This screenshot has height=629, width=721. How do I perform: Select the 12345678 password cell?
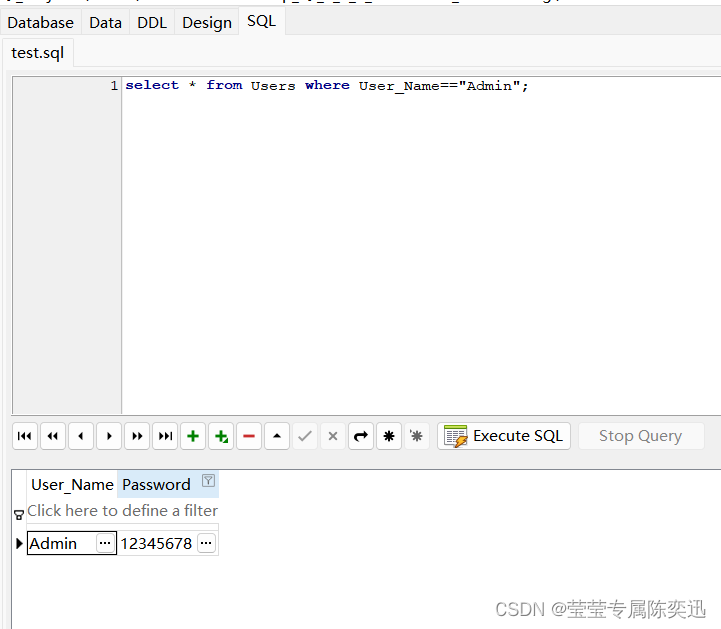coord(168,543)
